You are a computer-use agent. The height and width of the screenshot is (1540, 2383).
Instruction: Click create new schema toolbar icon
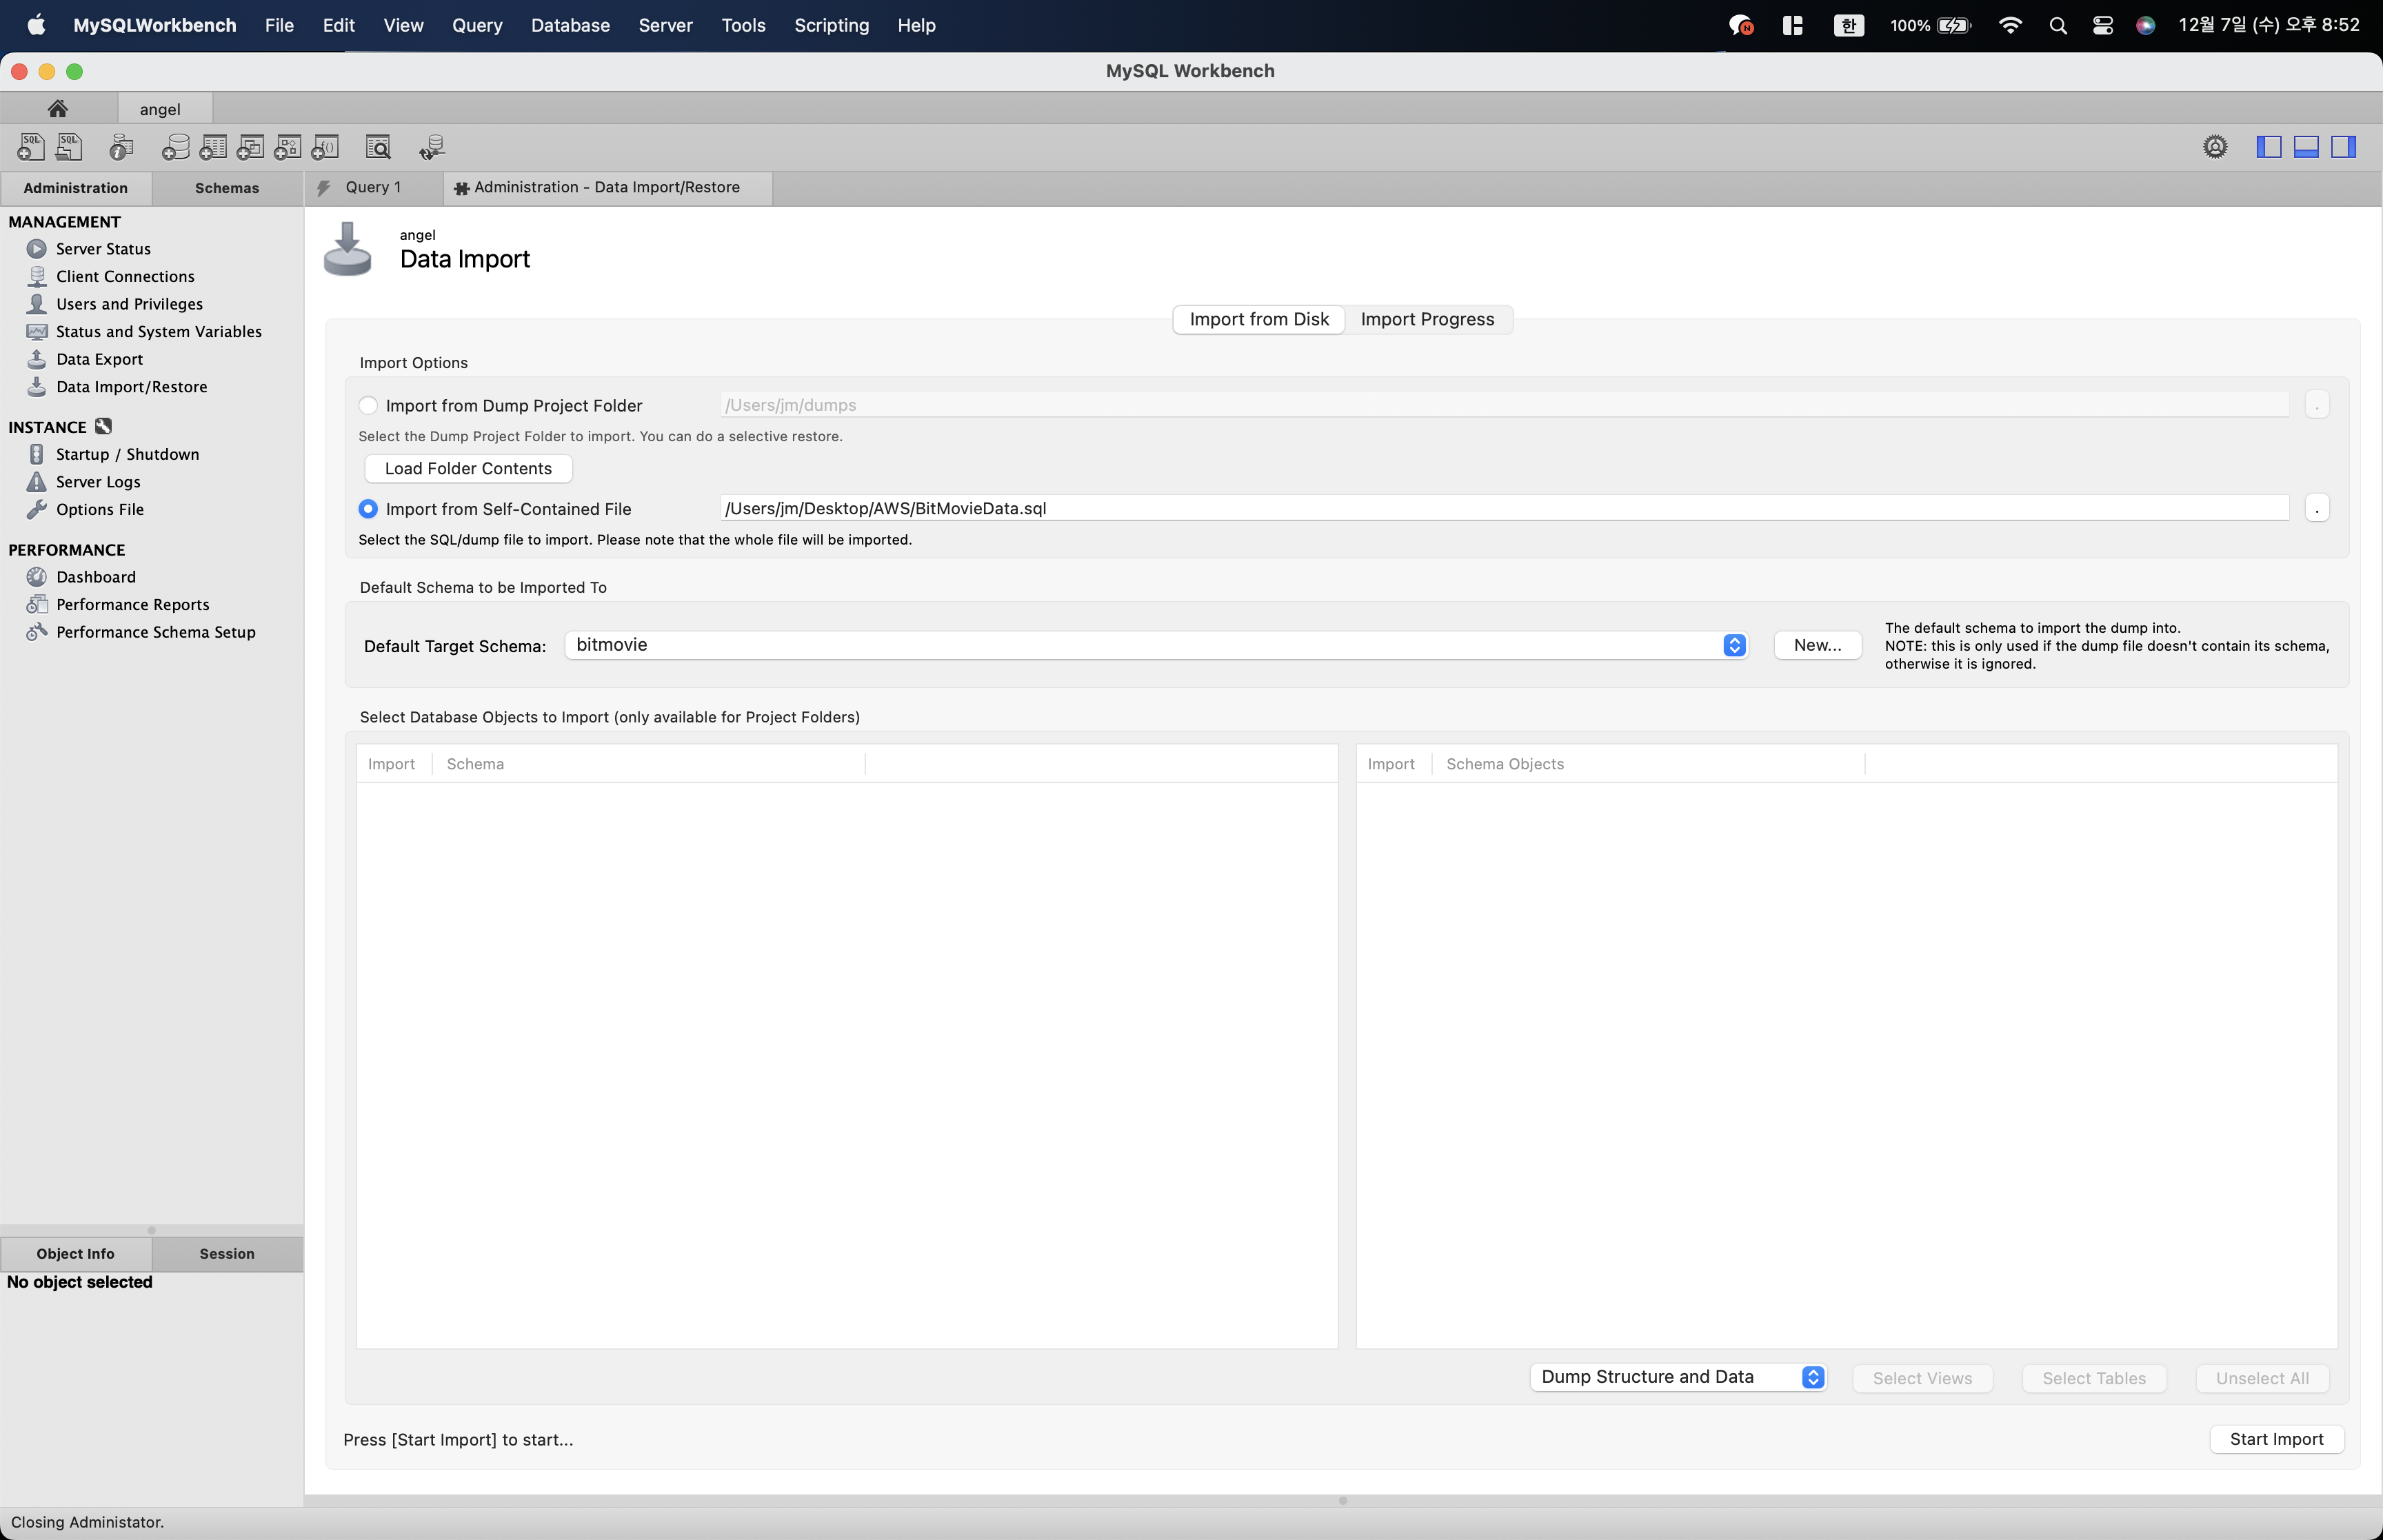pyautogui.click(x=175, y=147)
